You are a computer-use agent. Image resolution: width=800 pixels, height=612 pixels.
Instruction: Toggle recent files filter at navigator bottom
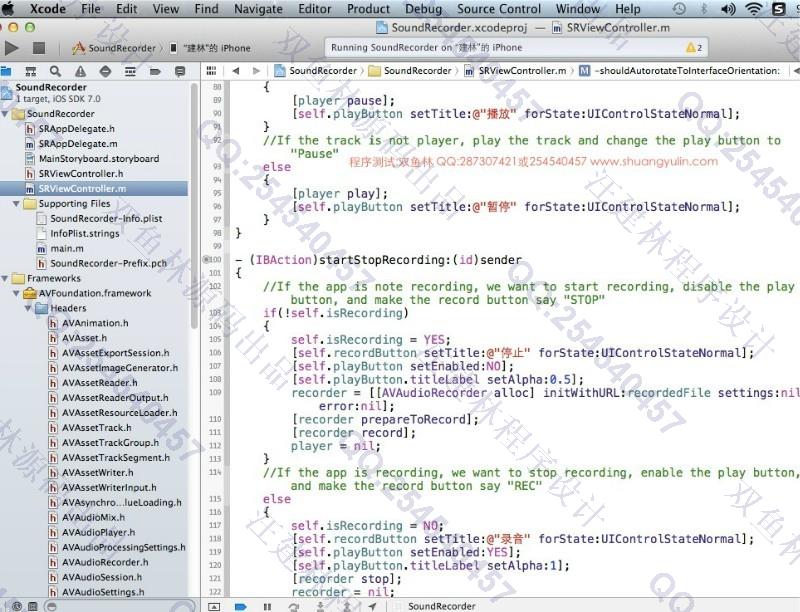(17, 606)
